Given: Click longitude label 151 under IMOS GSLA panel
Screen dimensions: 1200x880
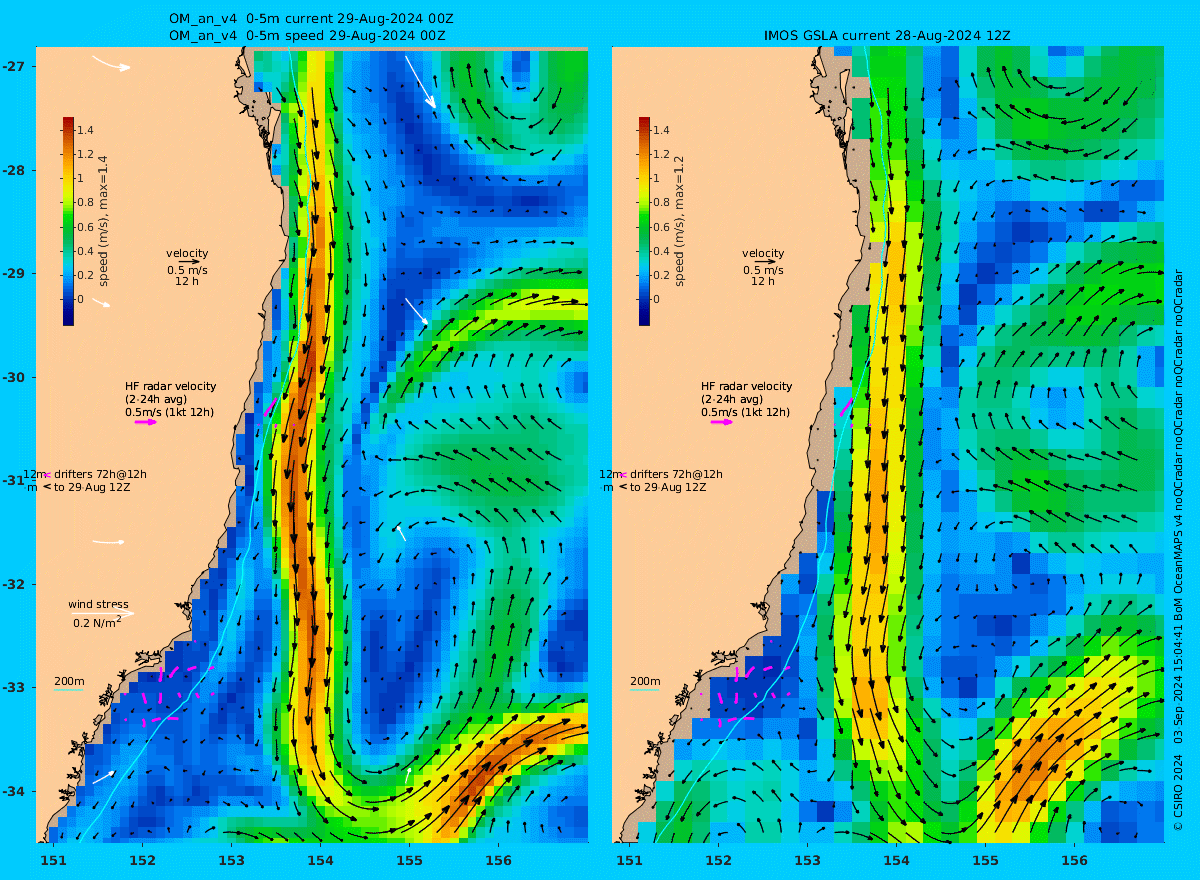Looking at the screenshot, I should click(x=629, y=861).
